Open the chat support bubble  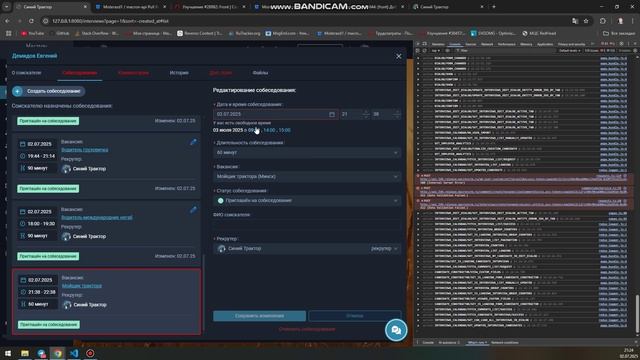[x=396, y=330]
